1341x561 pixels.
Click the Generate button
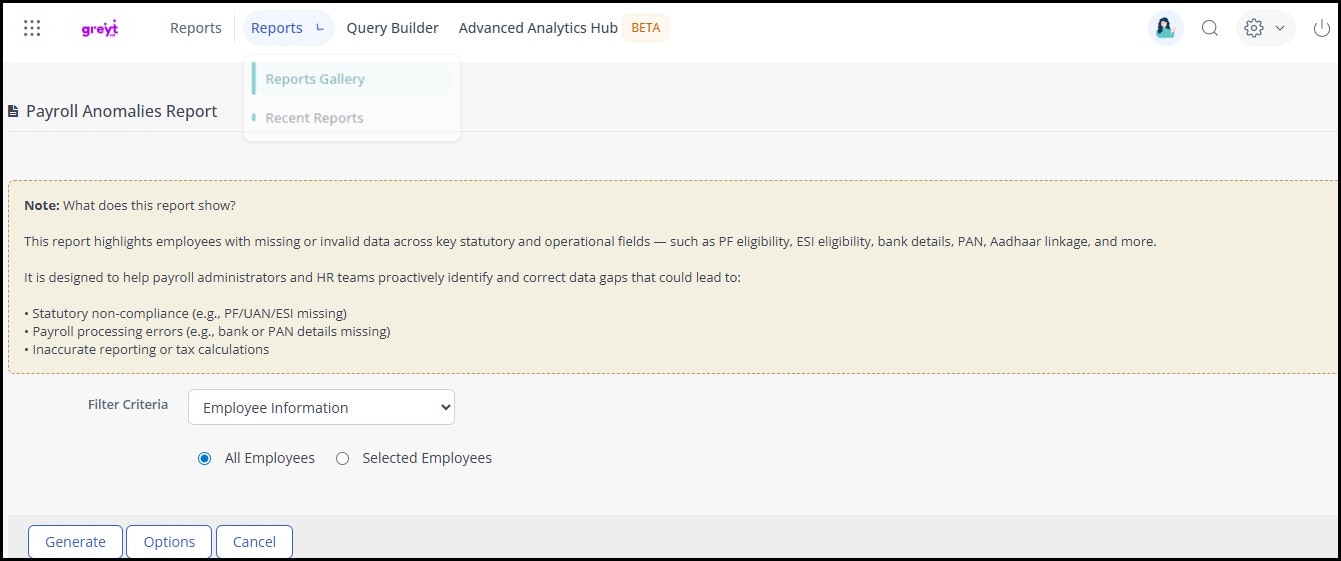pyautogui.click(x=75, y=541)
